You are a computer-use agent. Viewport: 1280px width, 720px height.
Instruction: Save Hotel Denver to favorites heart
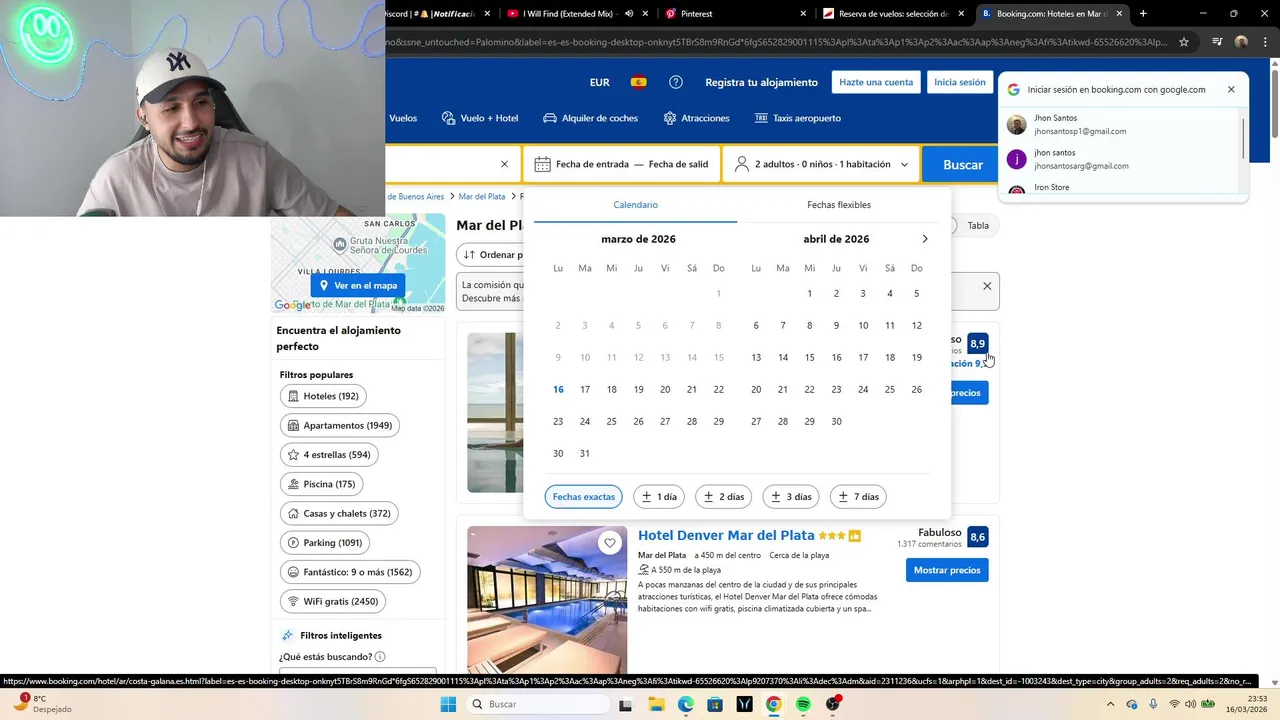pos(610,543)
